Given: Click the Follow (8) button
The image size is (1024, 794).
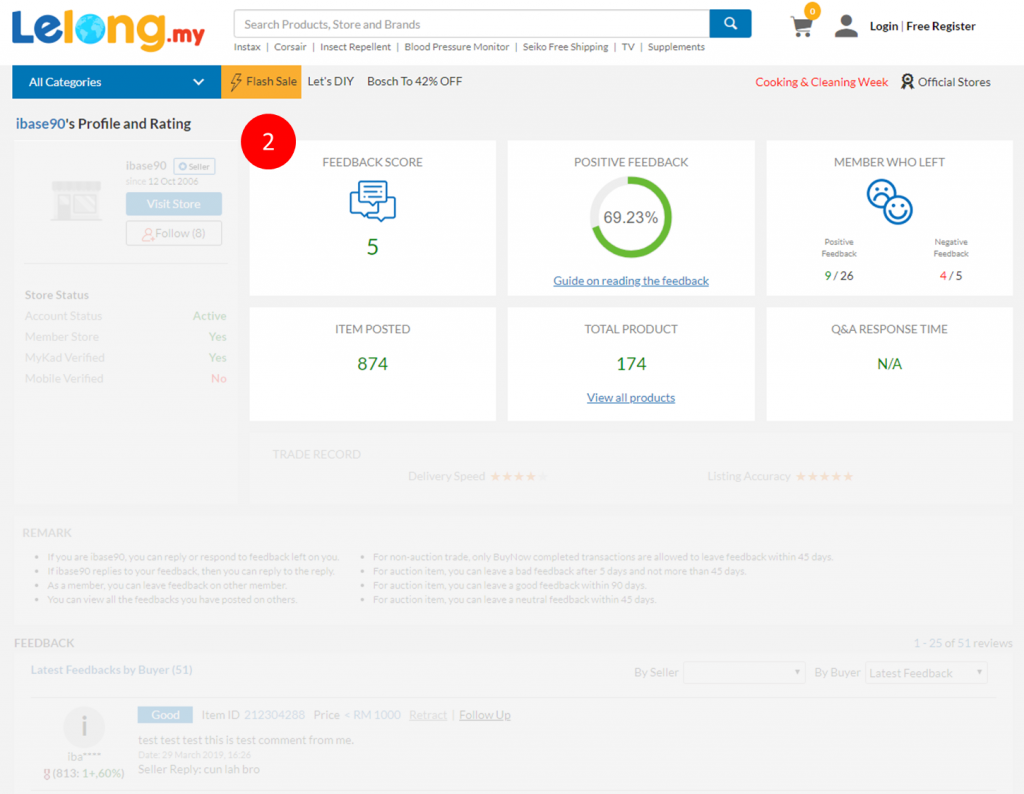Looking at the screenshot, I should [x=174, y=233].
